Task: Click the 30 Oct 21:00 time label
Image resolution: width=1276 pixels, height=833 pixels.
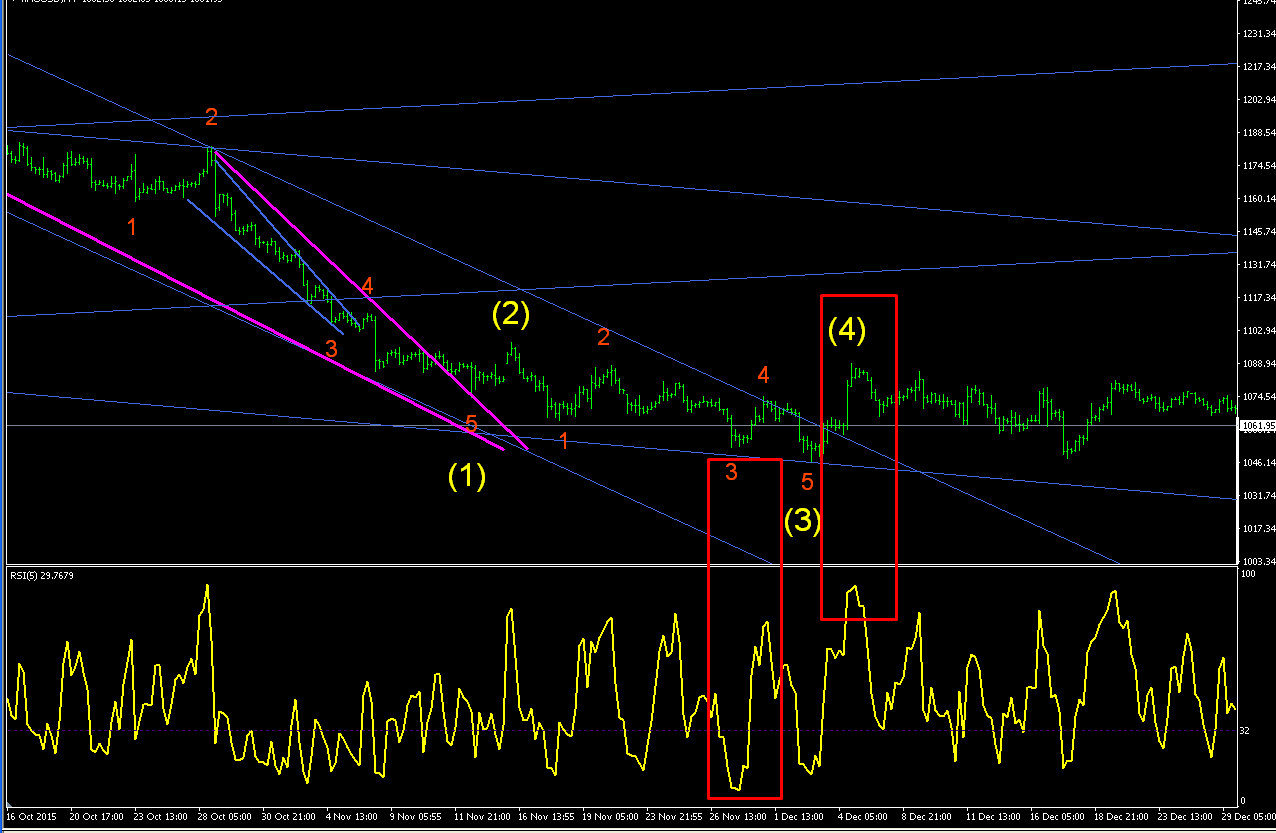Action: click(x=291, y=817)
